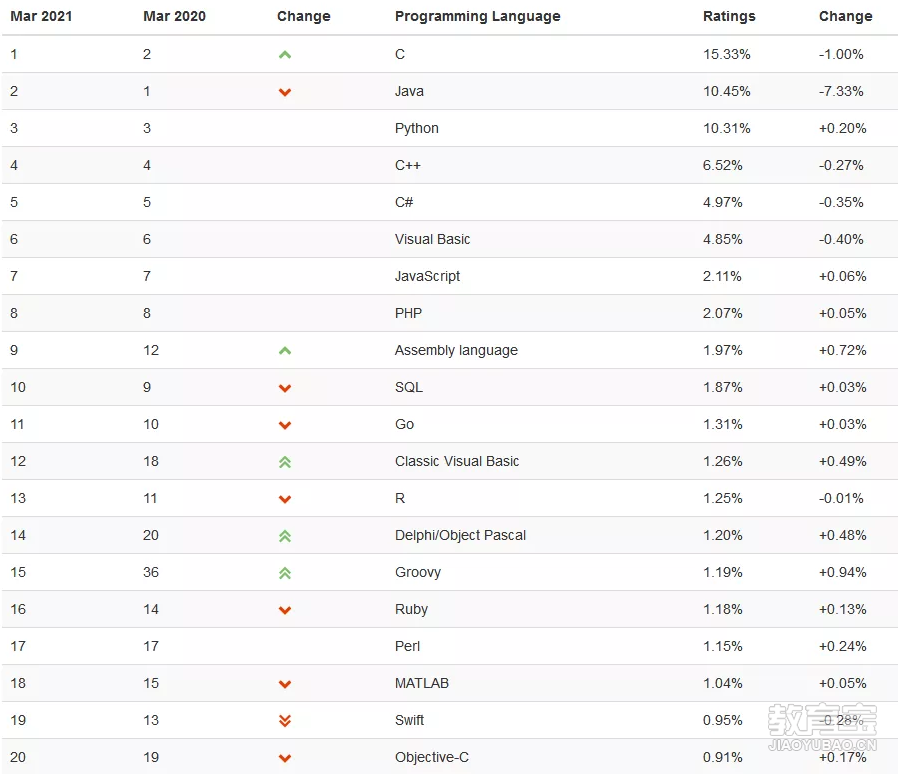Click double green arrow for Classic Visual Basic
This screenshot has height=774, width=898.
click(285, 462)
